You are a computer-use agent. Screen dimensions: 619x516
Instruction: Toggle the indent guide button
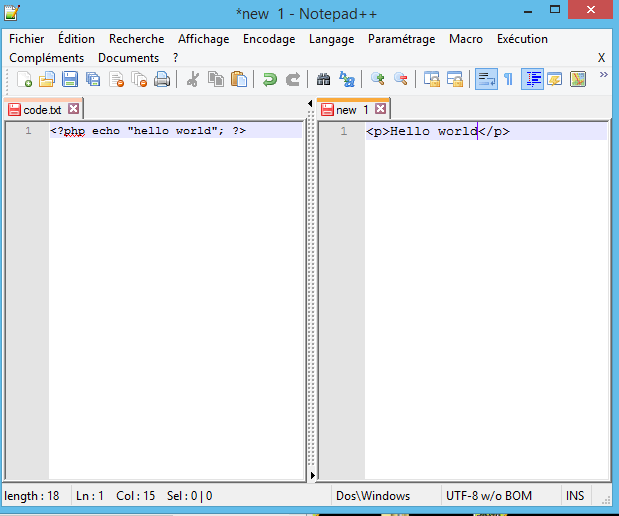(532, 80)
